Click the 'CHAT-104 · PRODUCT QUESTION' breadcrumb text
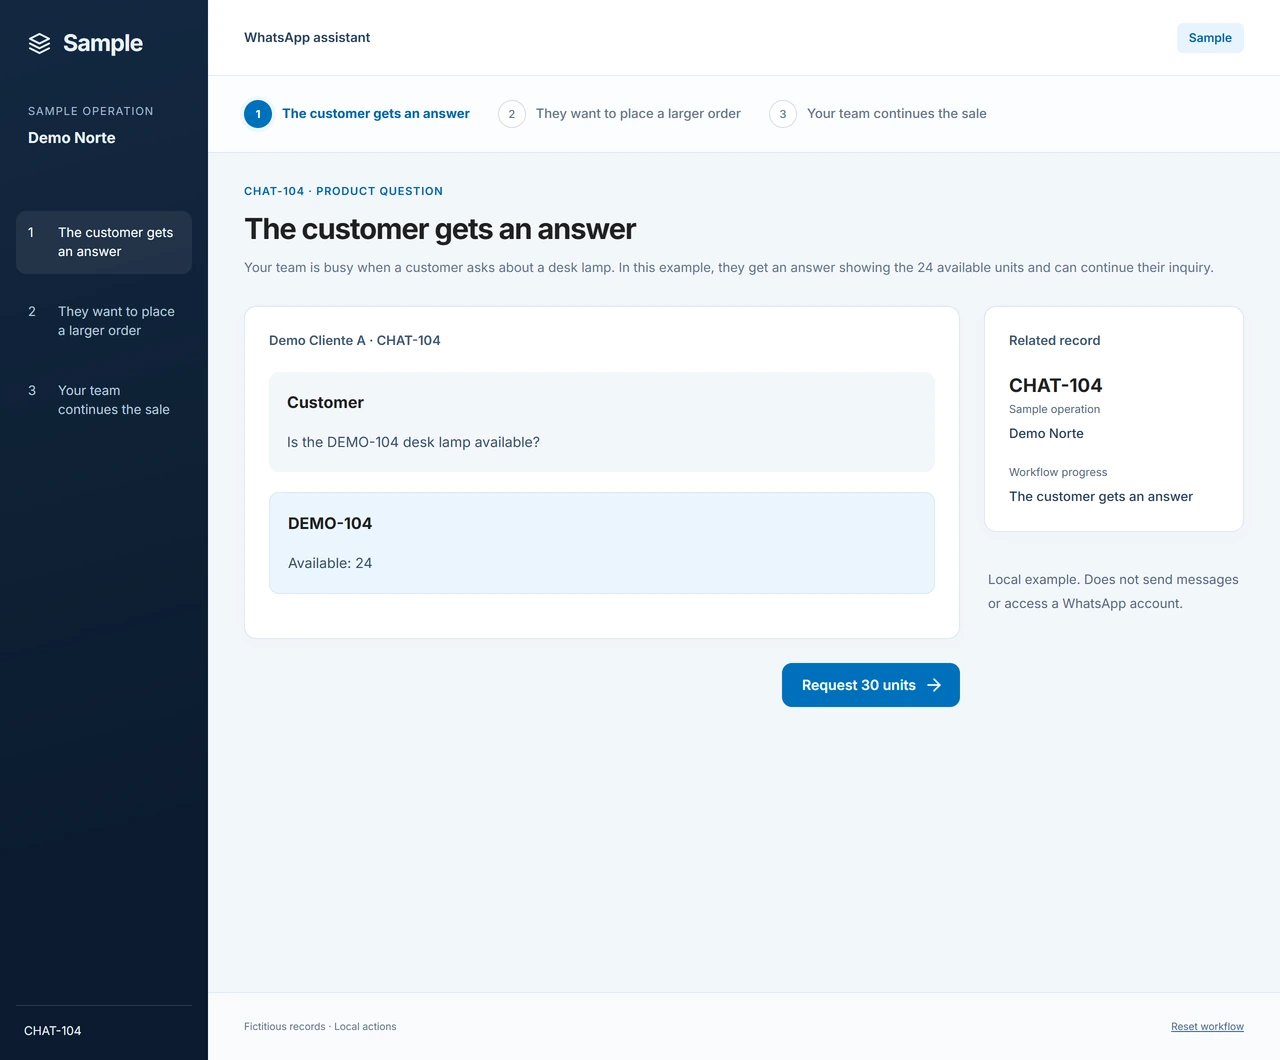 click(x=343, y=191)
